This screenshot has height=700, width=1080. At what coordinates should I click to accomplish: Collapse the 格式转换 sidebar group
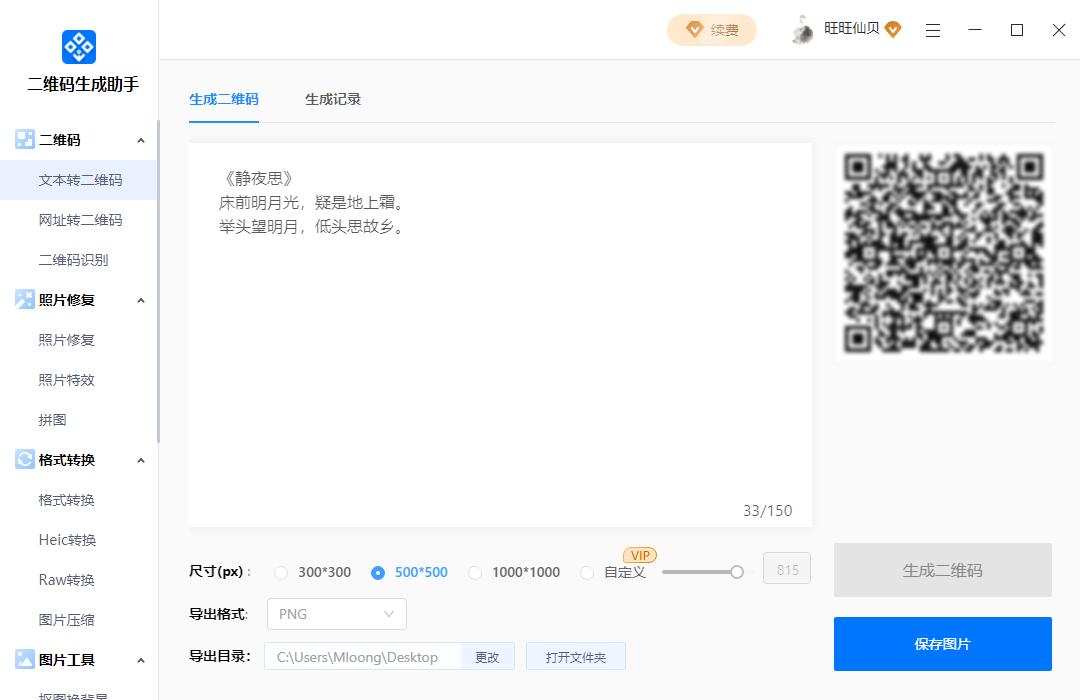141,460
